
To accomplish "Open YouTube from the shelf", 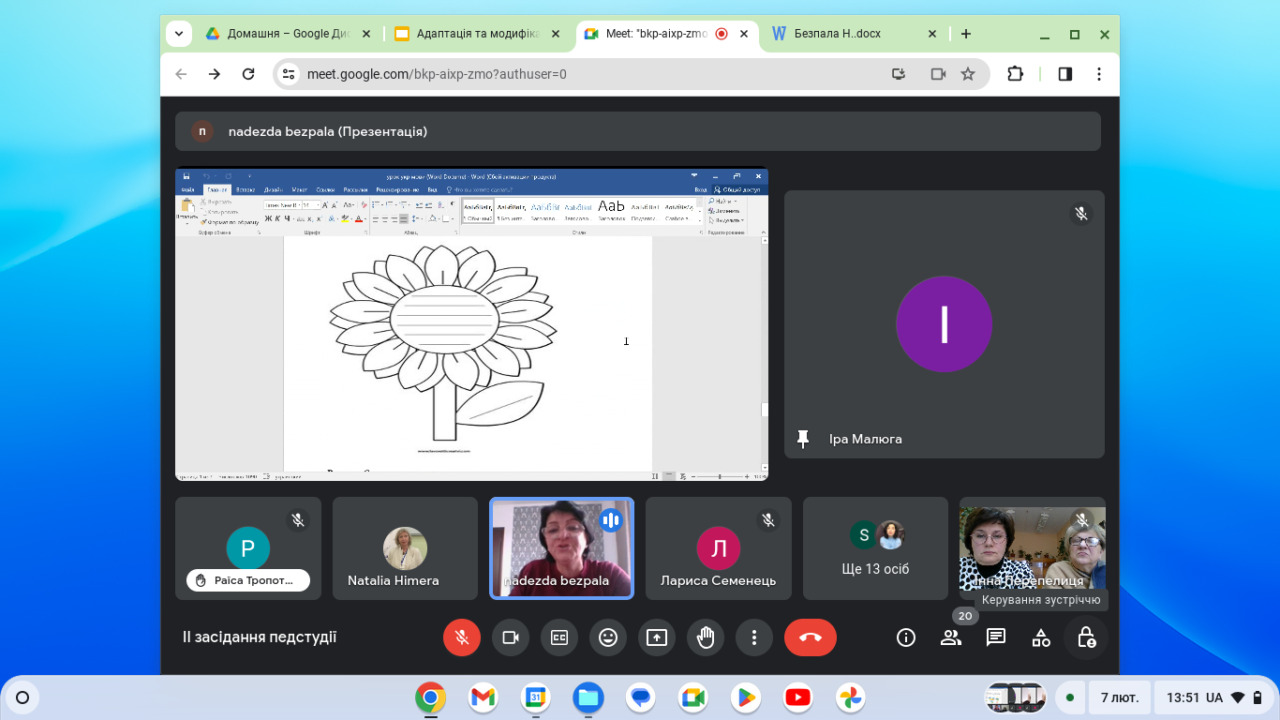I will [798, 697].
